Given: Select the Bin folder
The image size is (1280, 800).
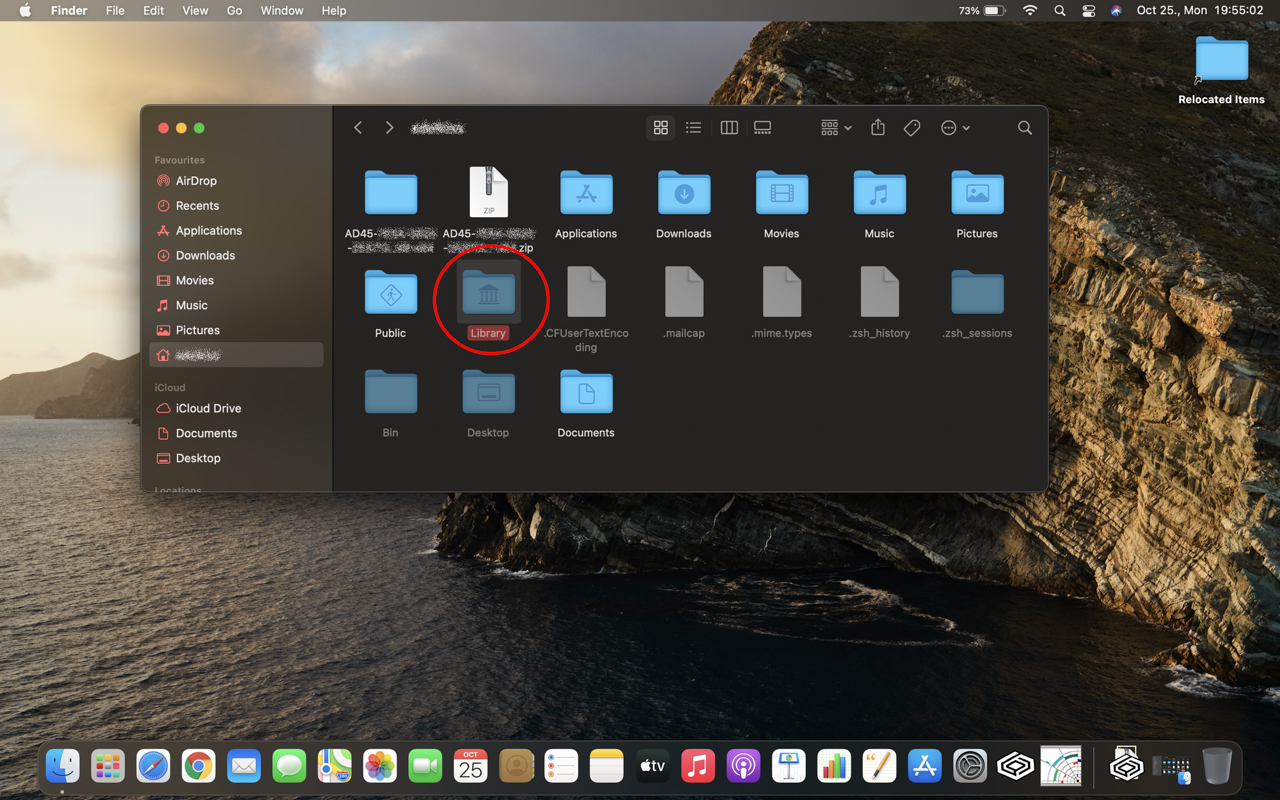Looking at the screenshot, I should coord(391,391).
